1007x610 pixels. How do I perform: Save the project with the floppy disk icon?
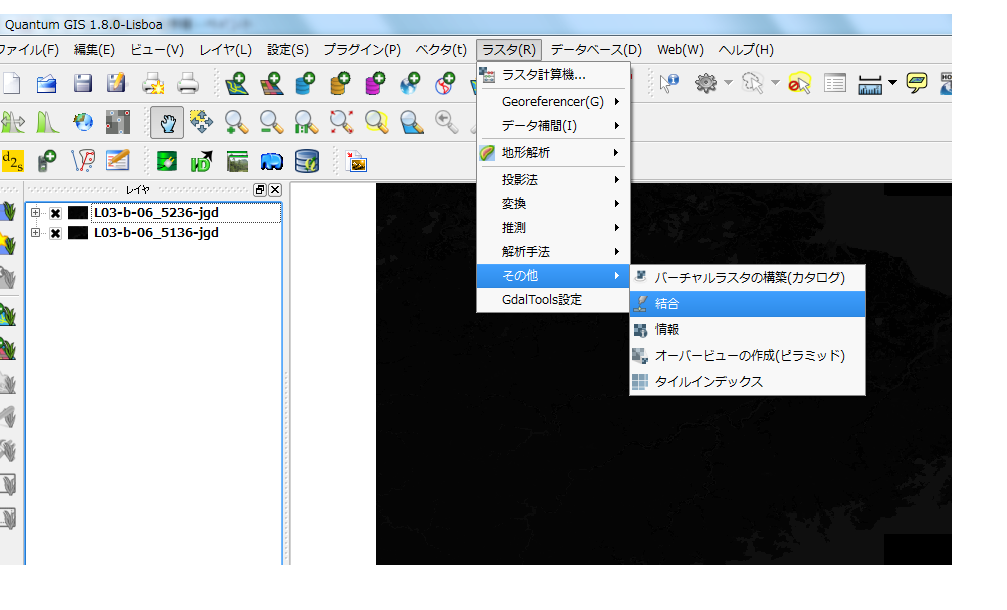click(82, 83)
